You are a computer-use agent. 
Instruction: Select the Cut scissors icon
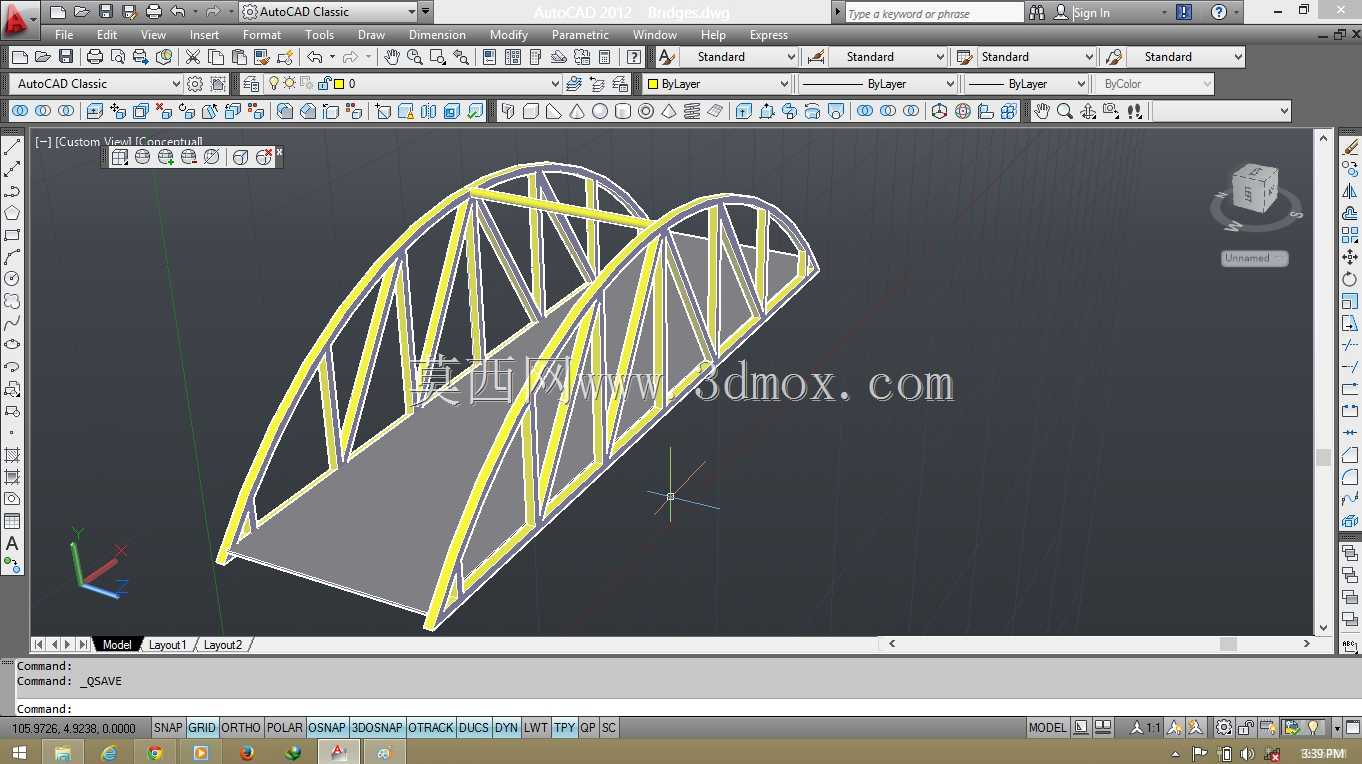[x=193, y=57]
